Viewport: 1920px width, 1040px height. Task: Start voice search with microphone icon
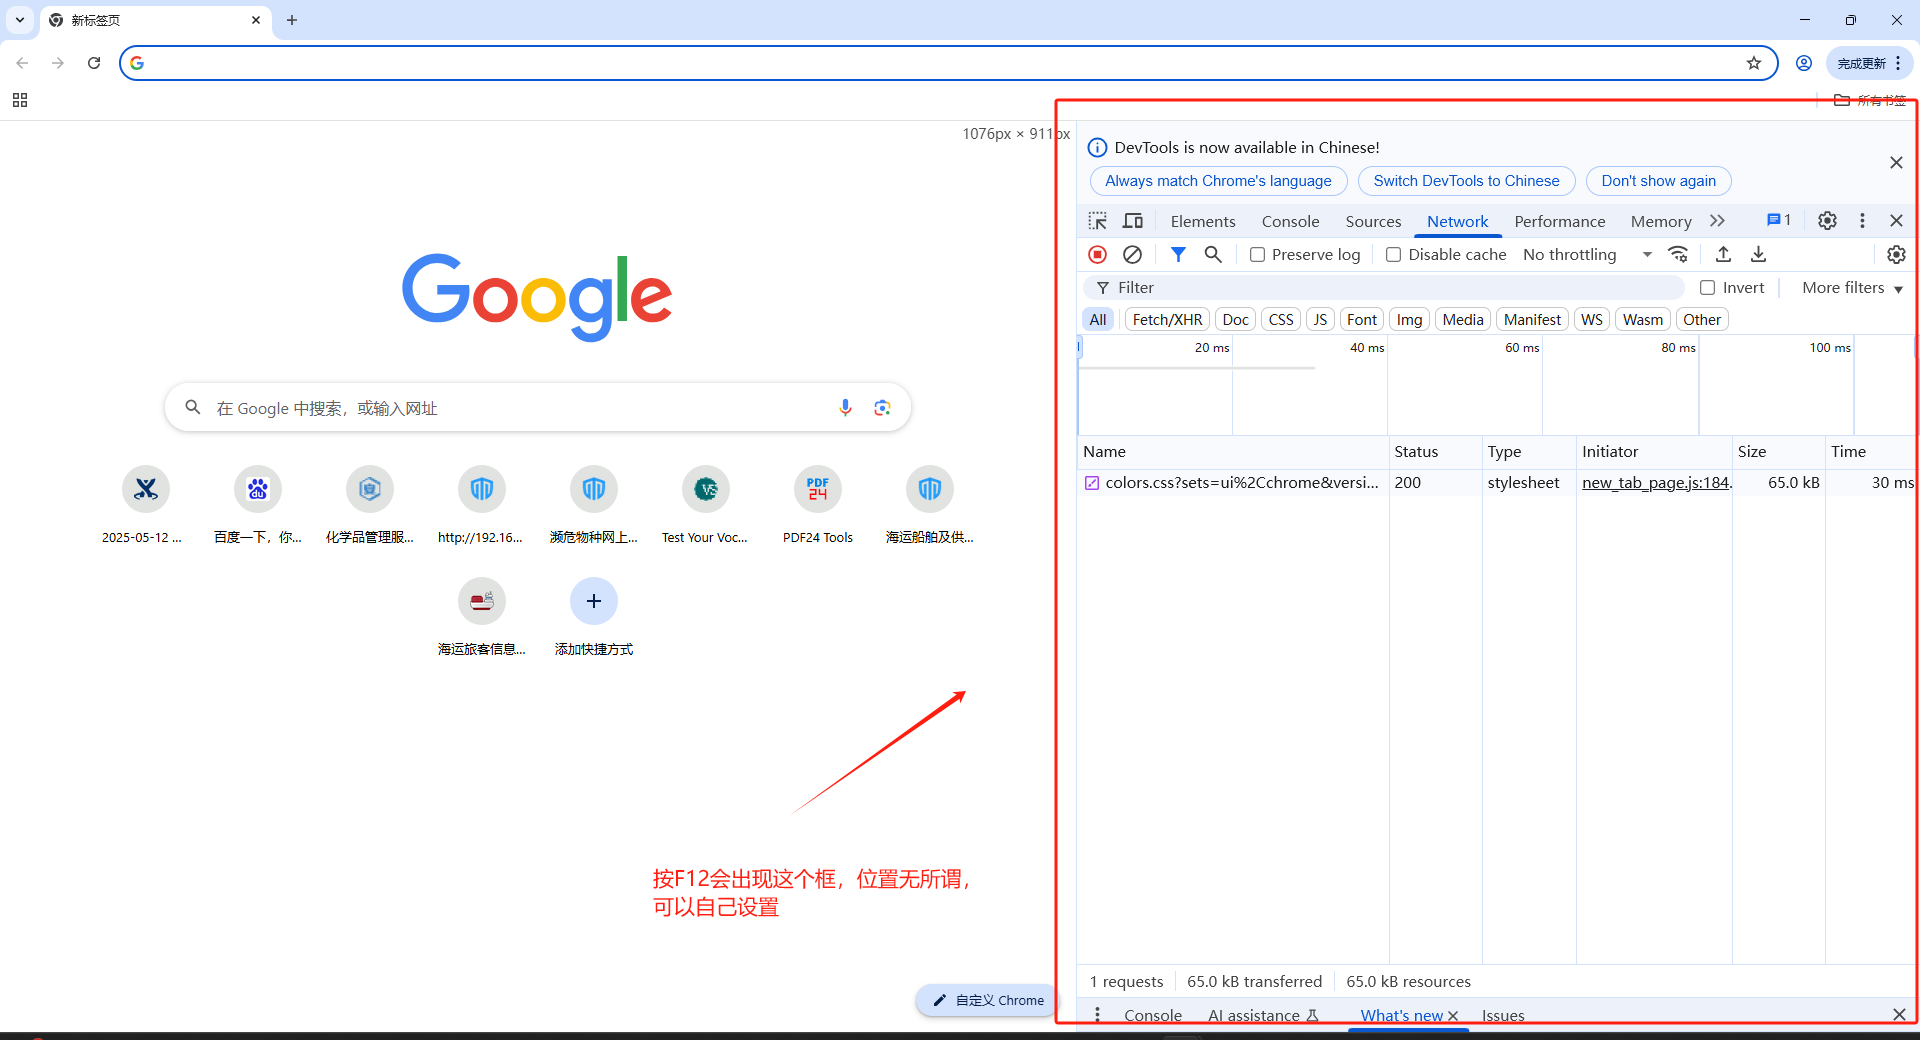845,408
